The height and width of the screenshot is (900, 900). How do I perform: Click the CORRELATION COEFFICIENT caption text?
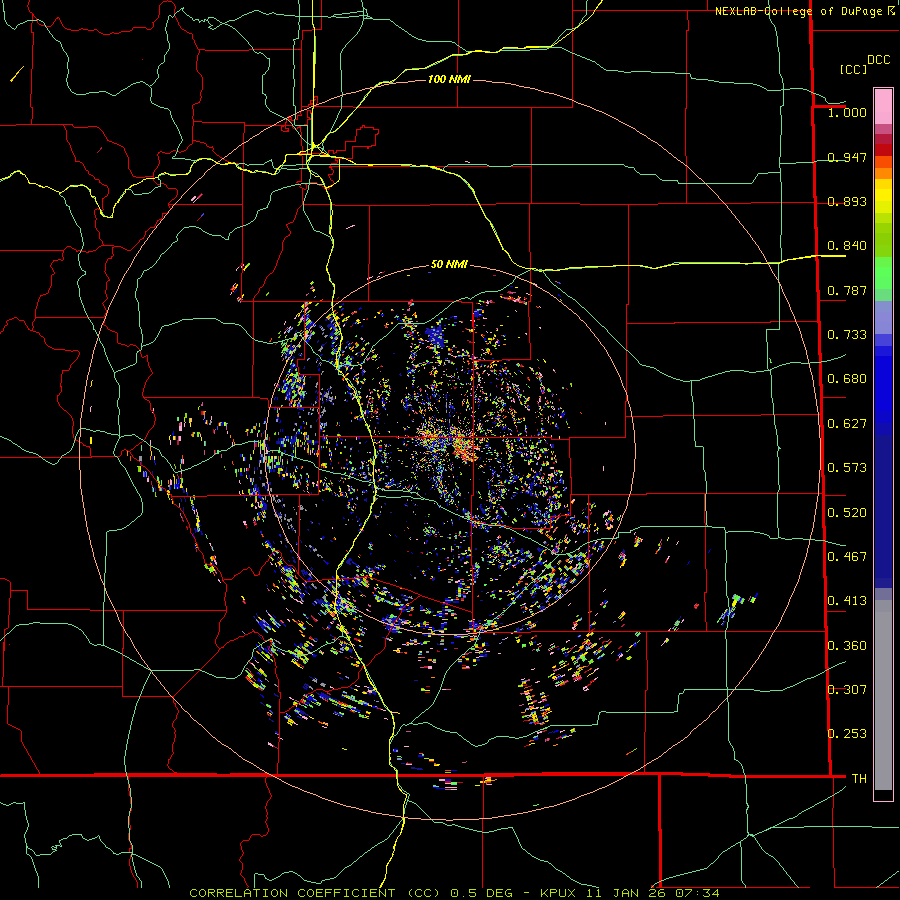[x=292, y=893]
